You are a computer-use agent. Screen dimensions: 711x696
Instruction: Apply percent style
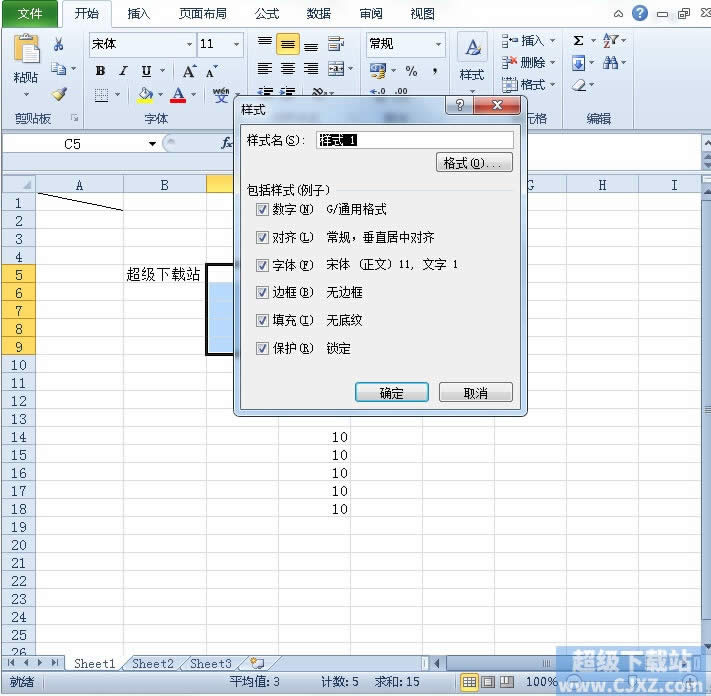(x=411, y=71)
